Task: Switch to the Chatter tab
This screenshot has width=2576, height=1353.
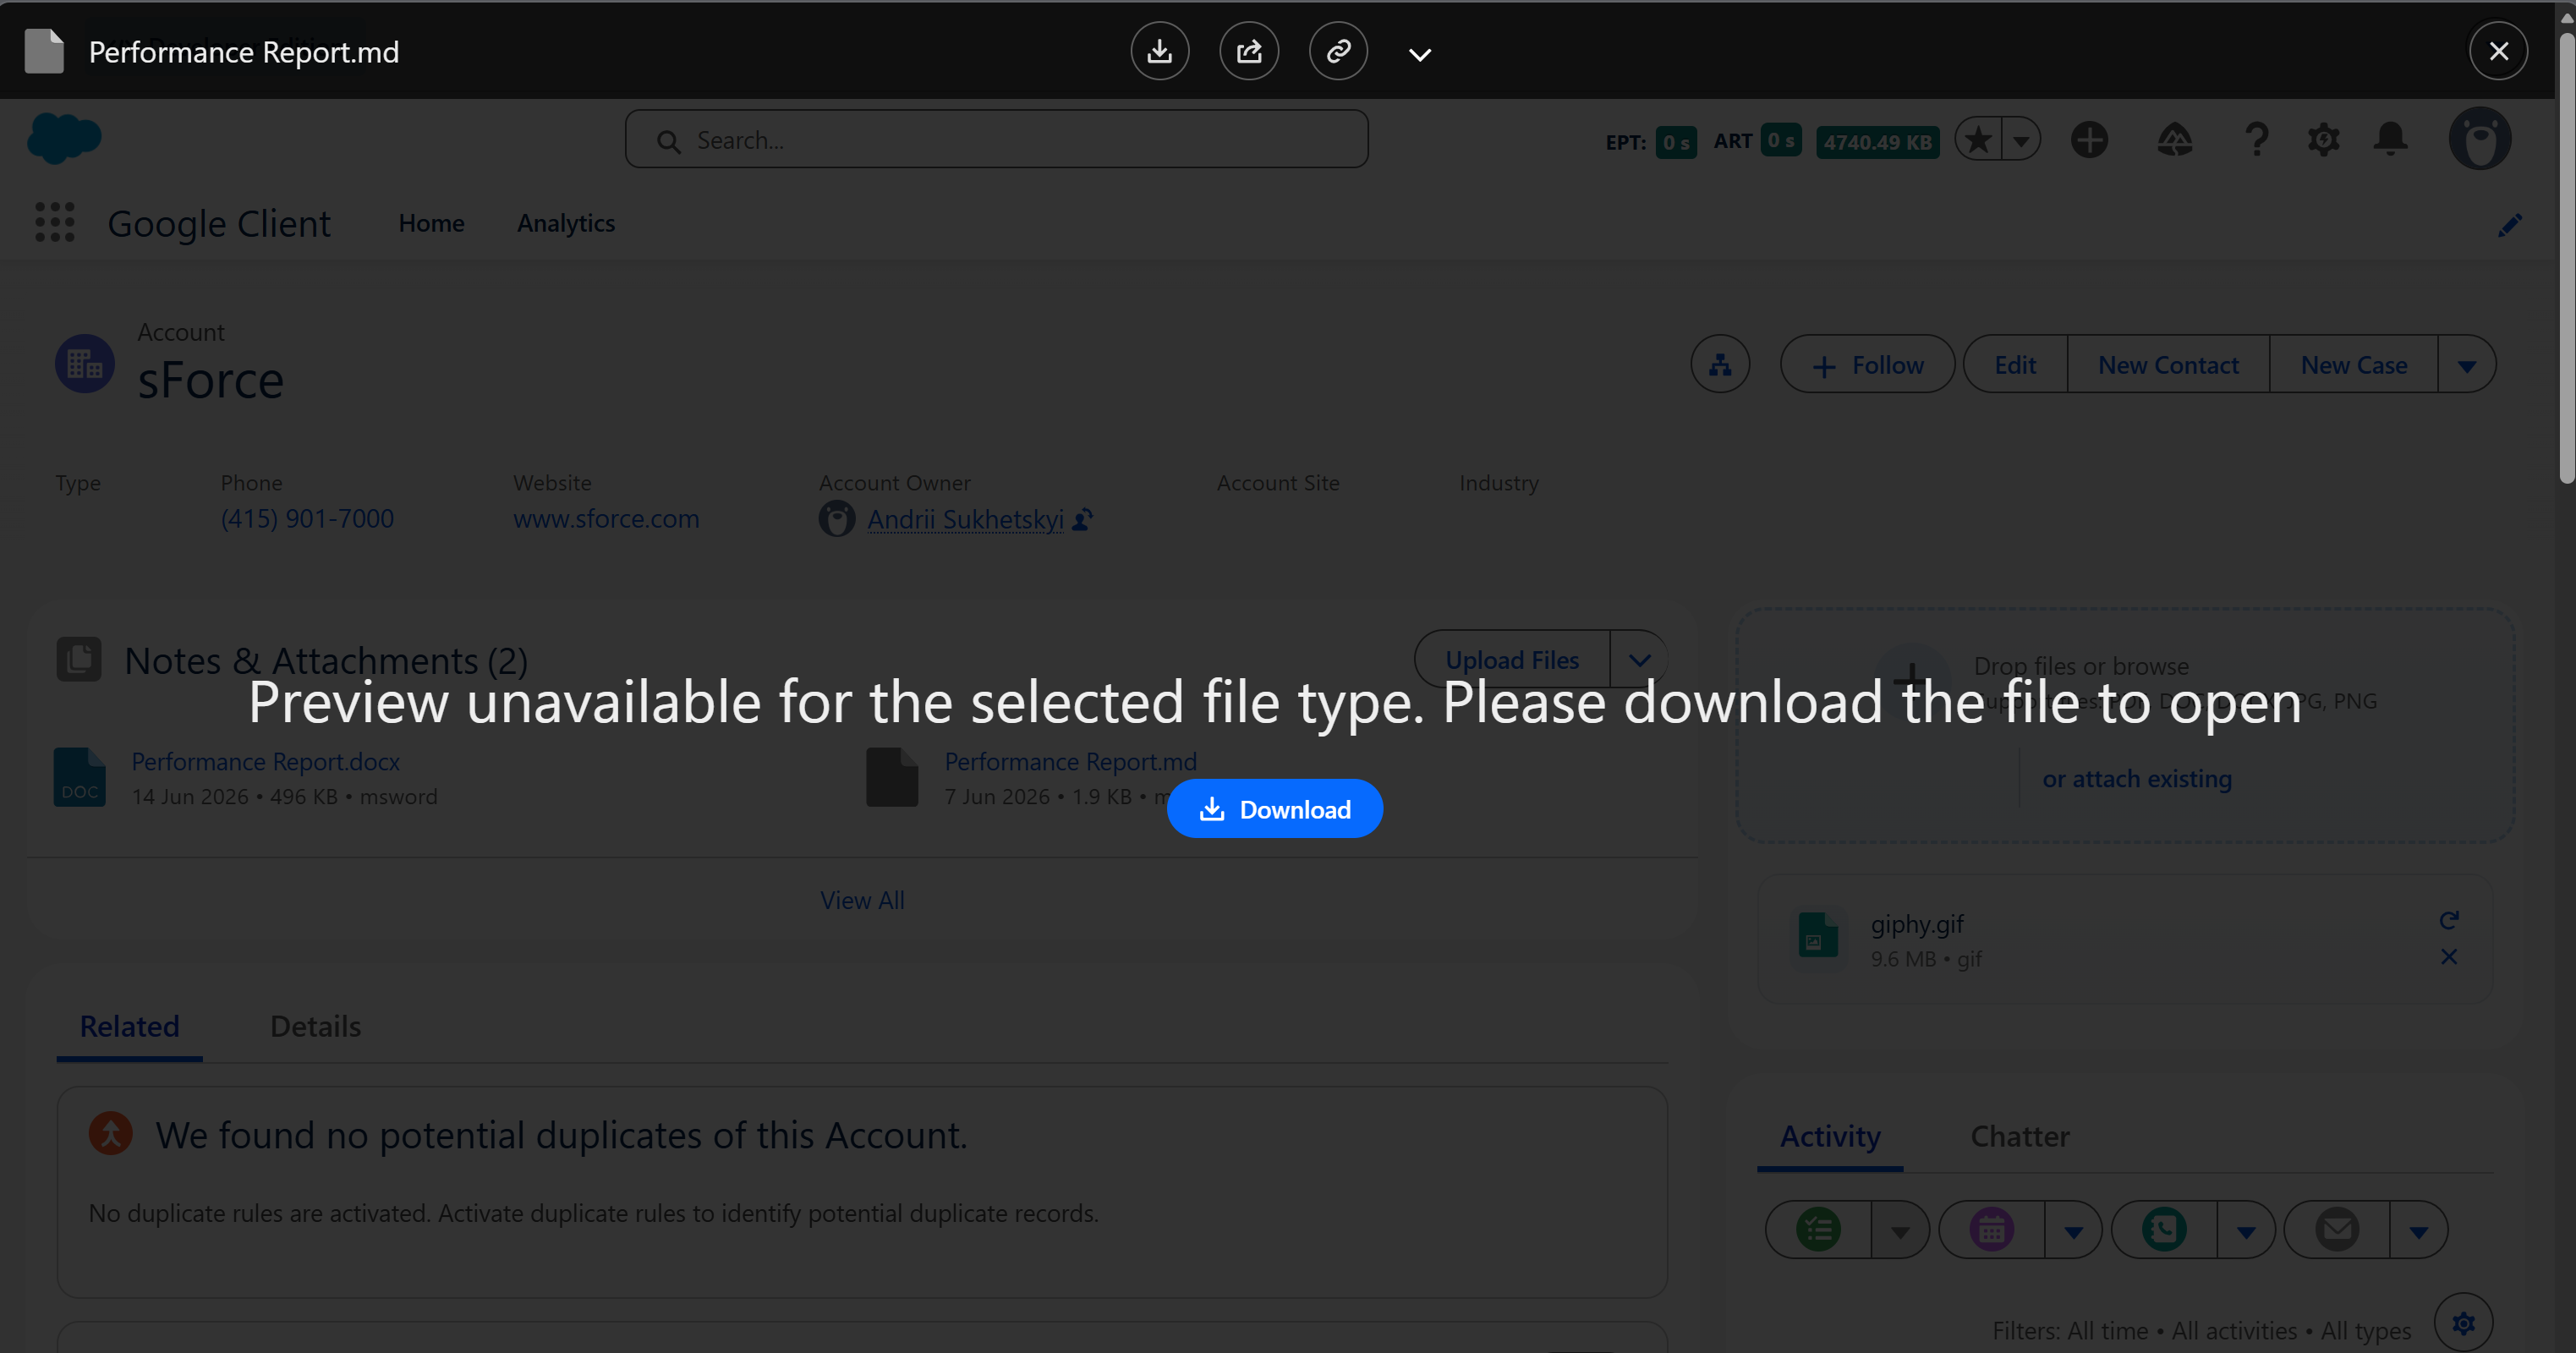Action: [2020, 1136]
